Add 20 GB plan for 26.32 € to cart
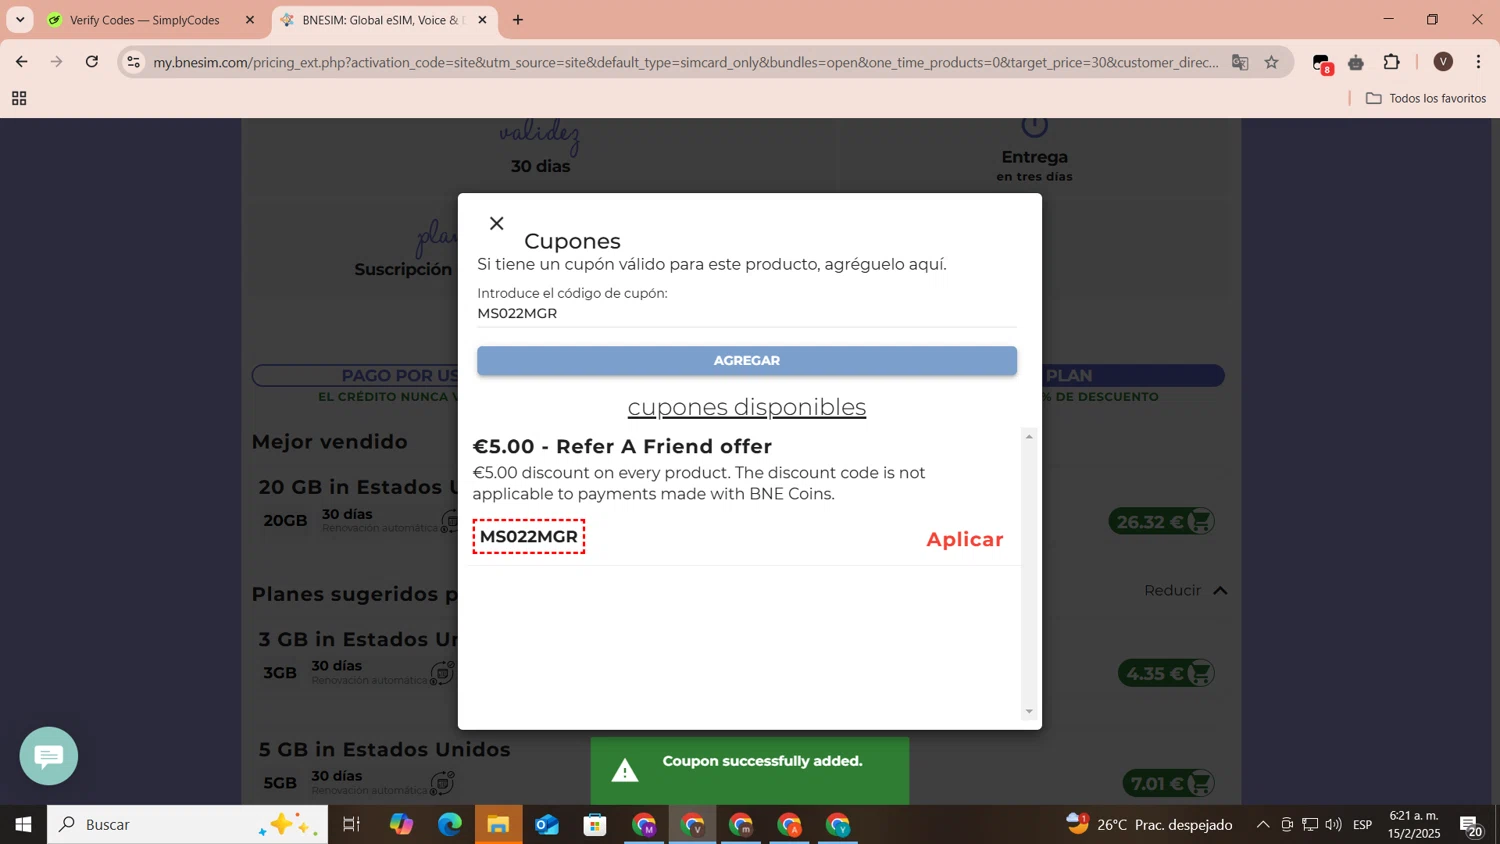The image size is (1500, 844). click(x=1162, y=522)
